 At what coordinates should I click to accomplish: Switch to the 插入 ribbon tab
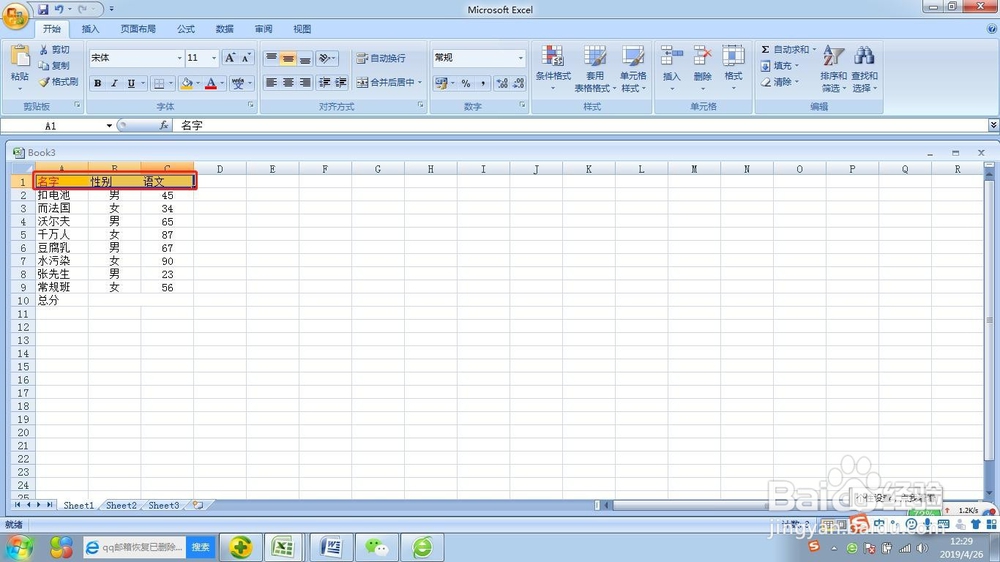click(x=91, y=29)
